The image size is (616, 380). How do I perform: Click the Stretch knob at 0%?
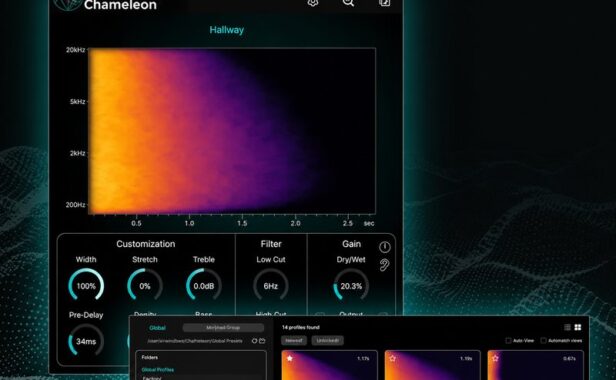pyautogui.click(x=145, y=286)
